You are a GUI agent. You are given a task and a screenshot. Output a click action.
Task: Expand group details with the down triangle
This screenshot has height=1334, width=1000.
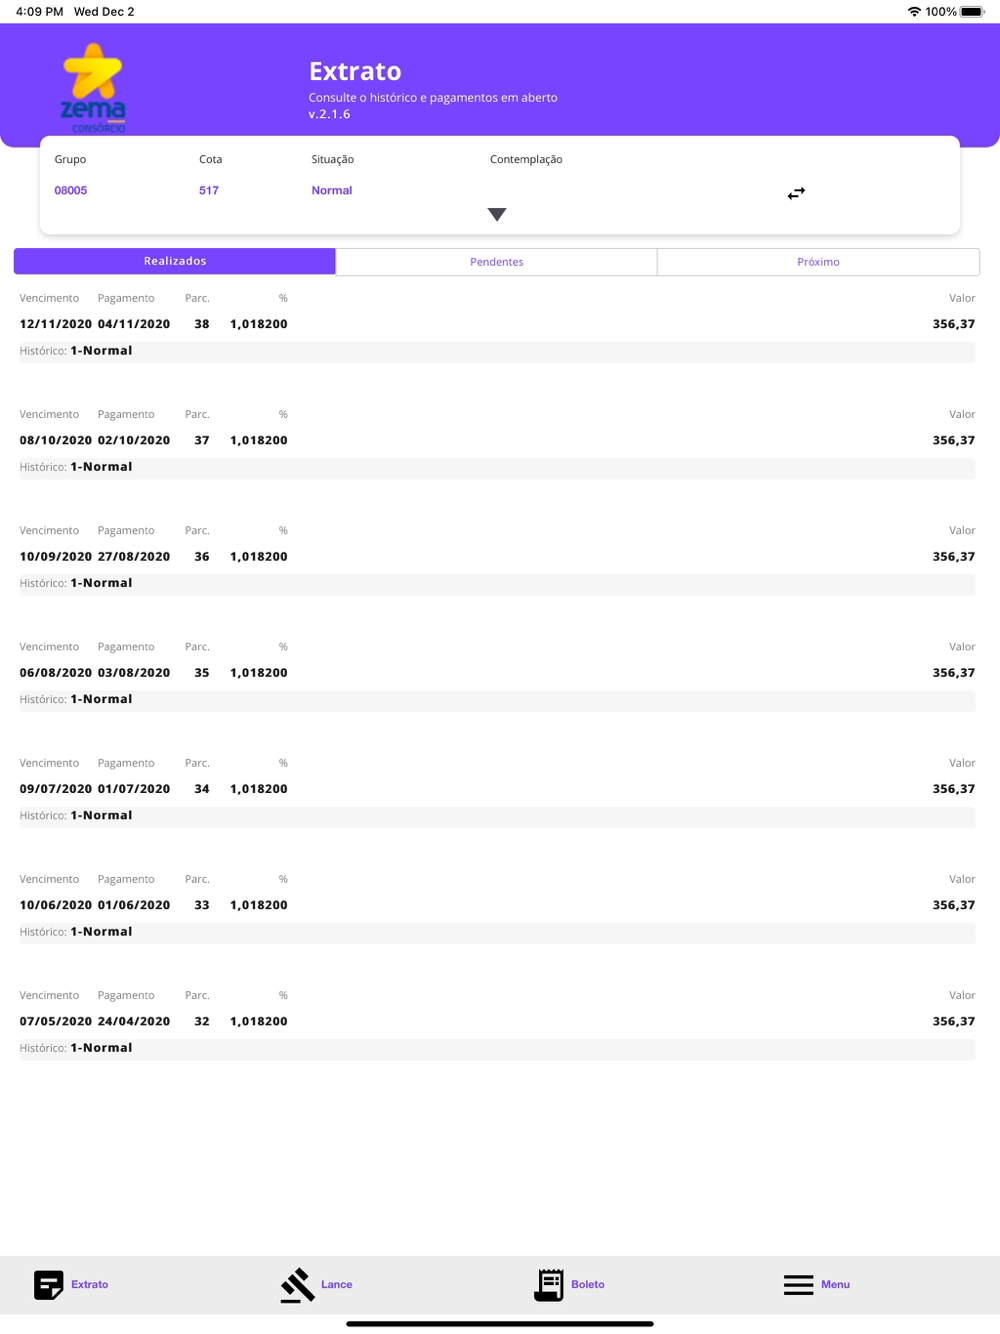497,214
